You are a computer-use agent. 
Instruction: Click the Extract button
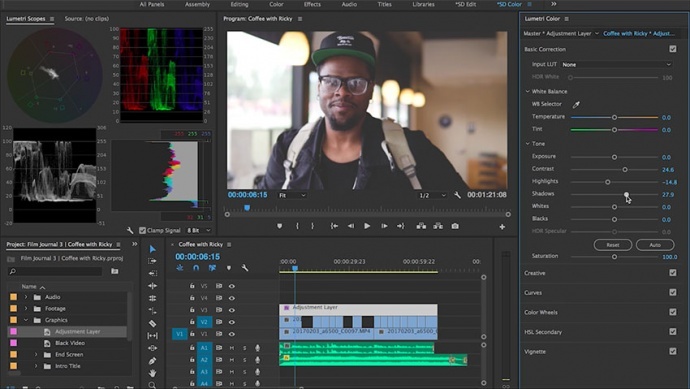click(x=438, y=226)
